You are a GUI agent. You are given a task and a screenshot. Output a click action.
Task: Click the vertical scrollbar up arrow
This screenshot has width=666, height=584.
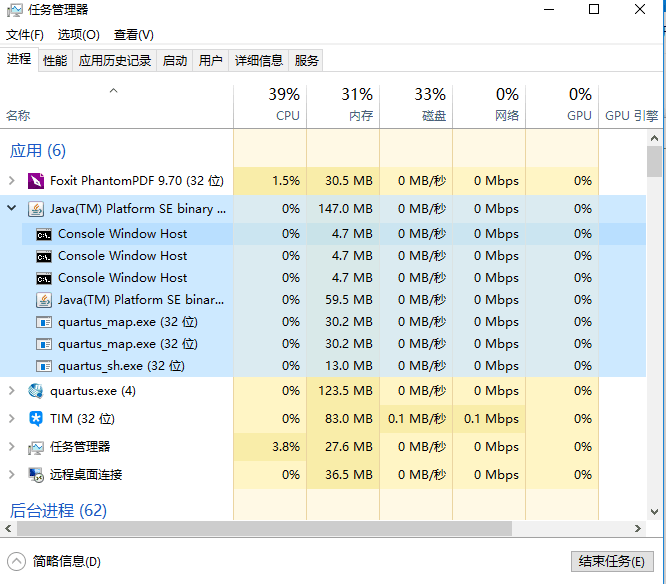pyautogui.click(x=654, y=138)
